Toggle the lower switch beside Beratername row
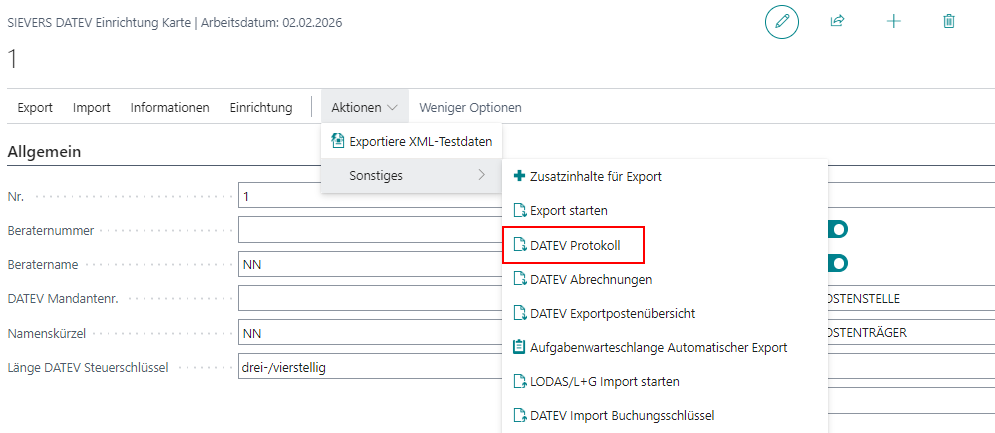The width and height of the screenshot is (995, 433). (x=837, y=264)
